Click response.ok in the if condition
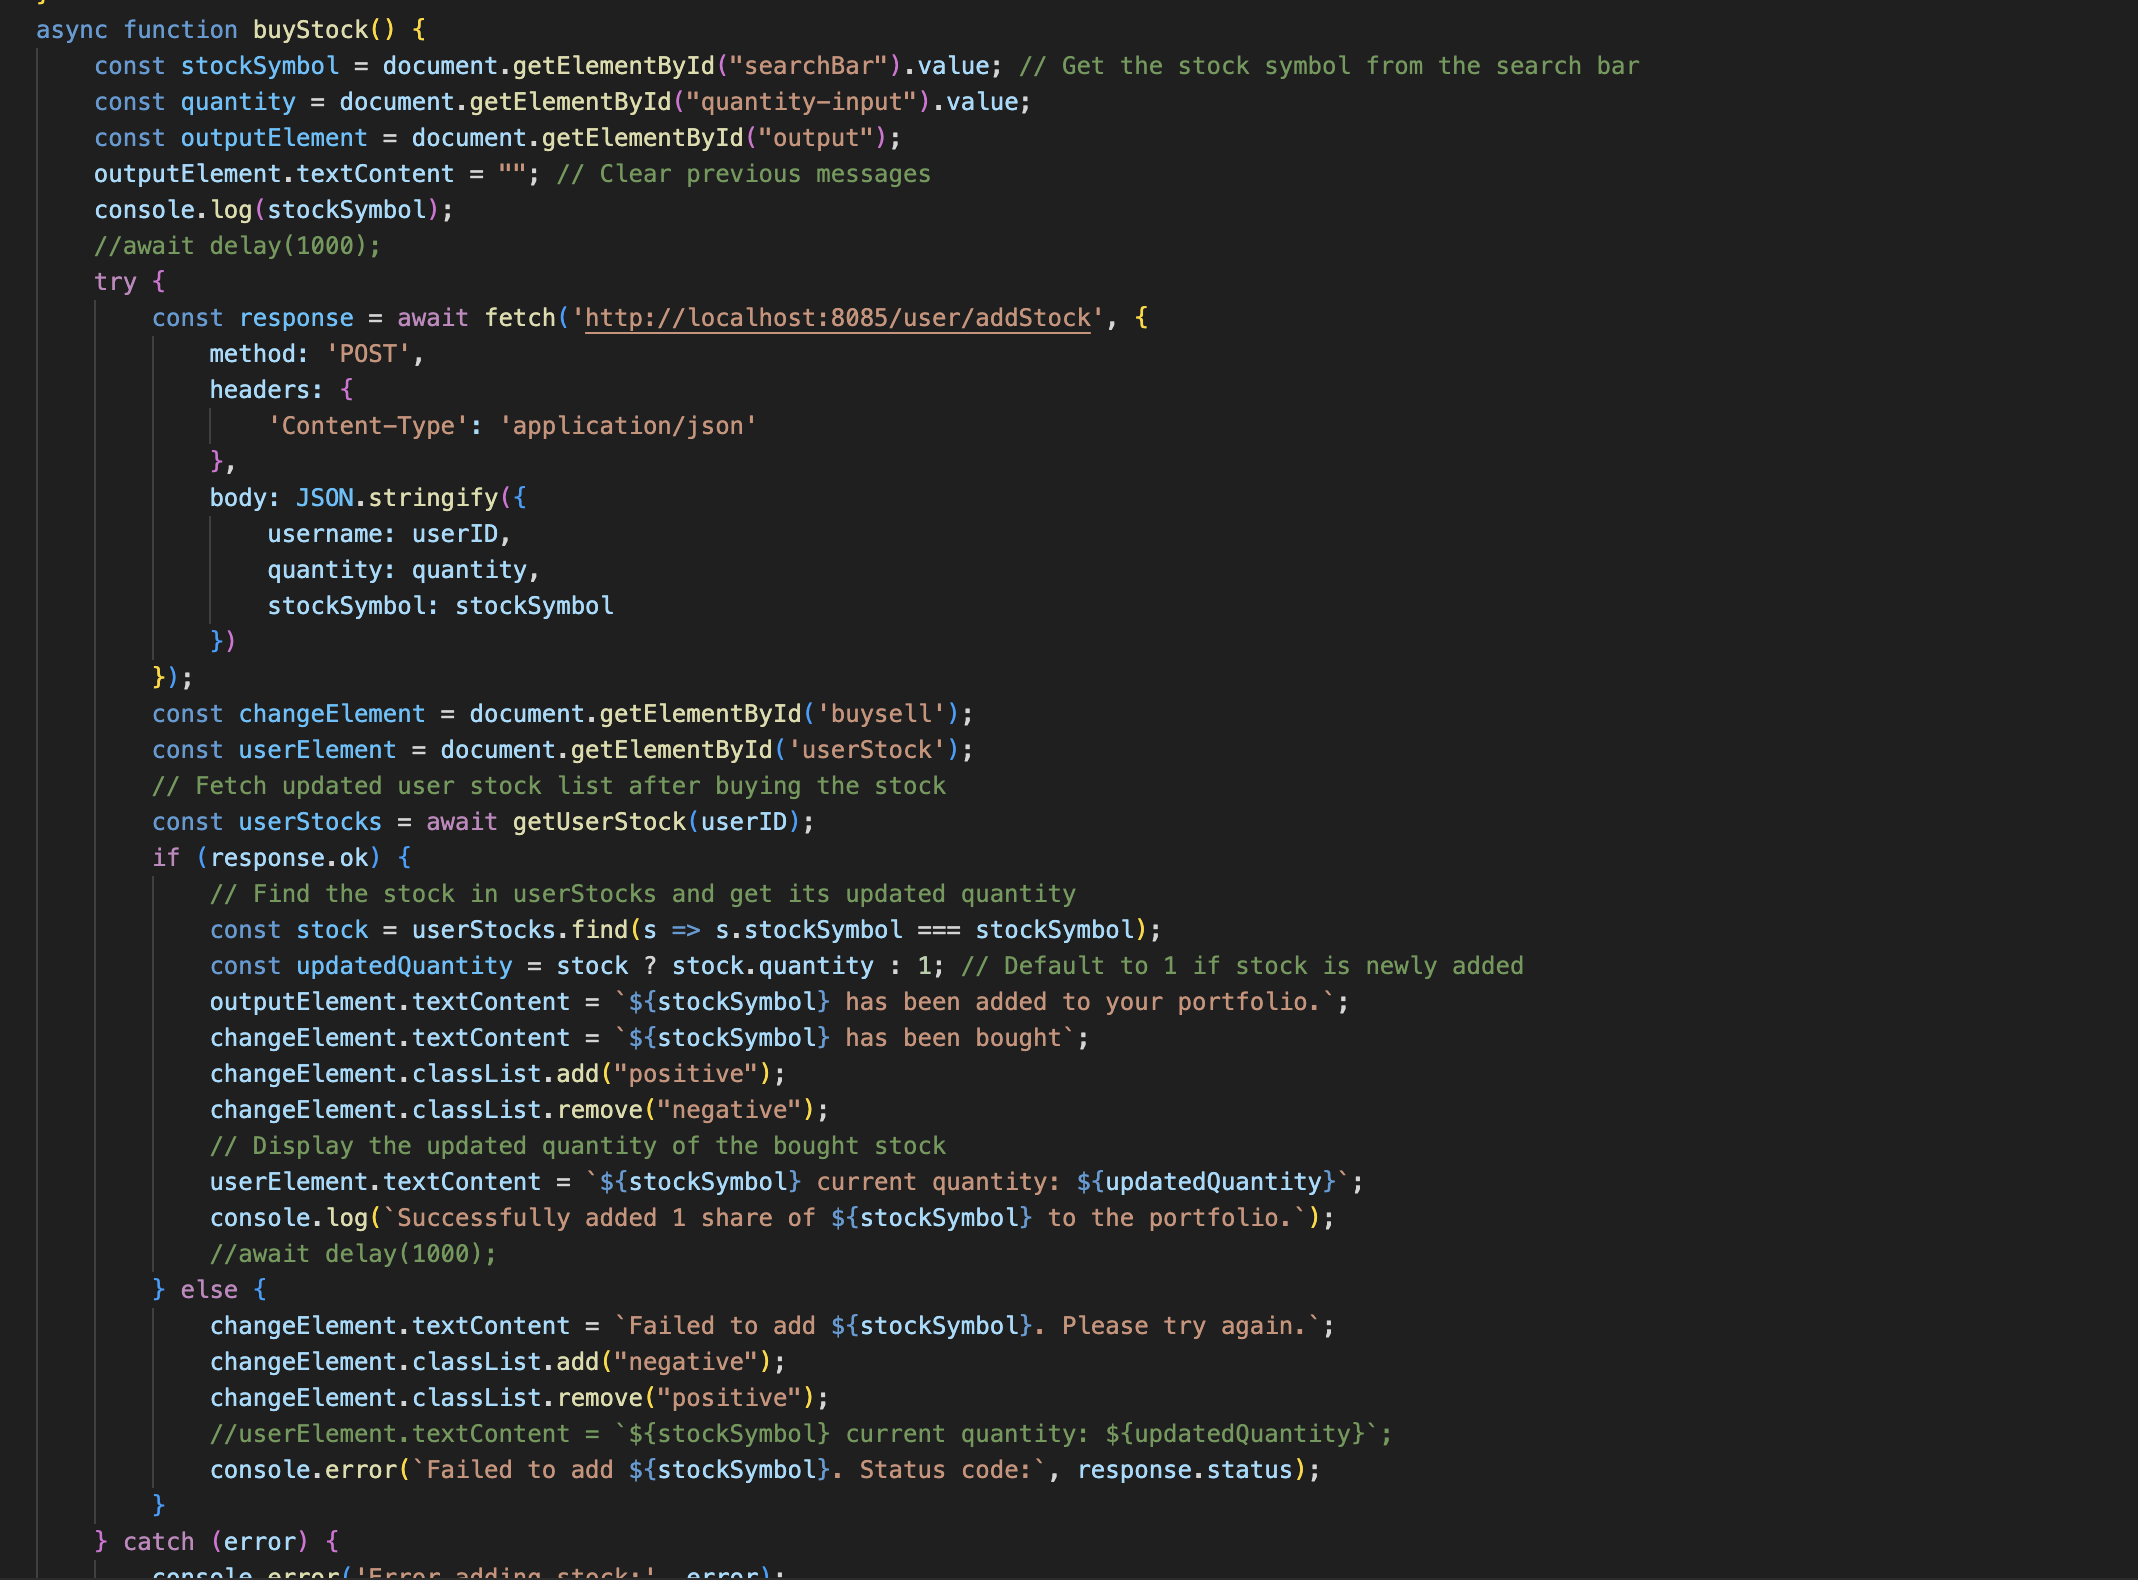The width and height of the screenshot is (2138, 1580). pos(289,858)
